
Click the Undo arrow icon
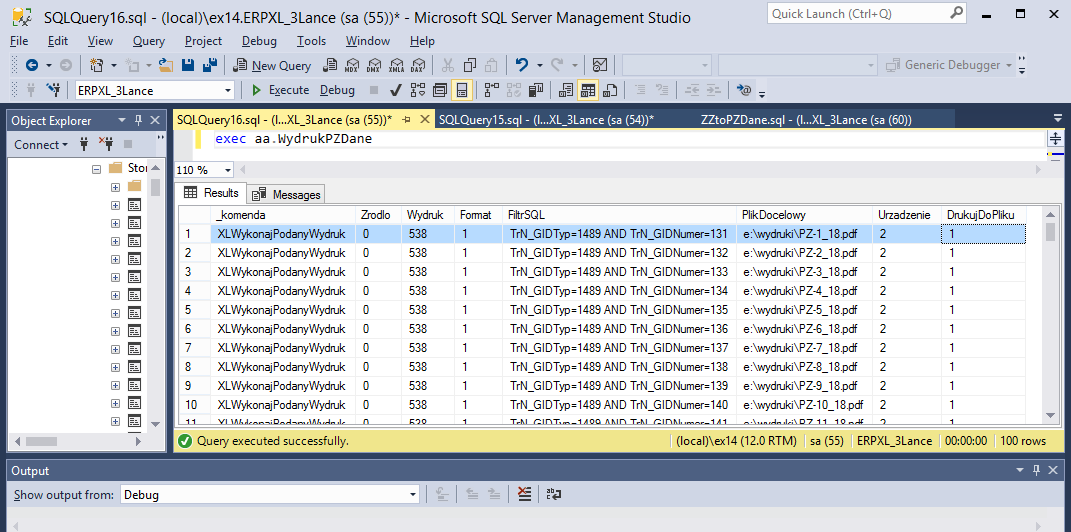click(521, 65)
